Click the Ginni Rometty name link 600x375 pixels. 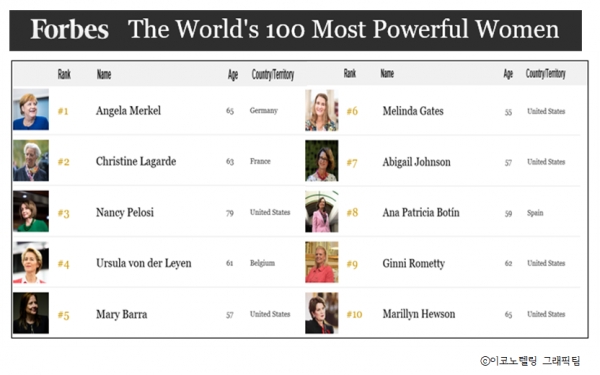coord(414,264)
